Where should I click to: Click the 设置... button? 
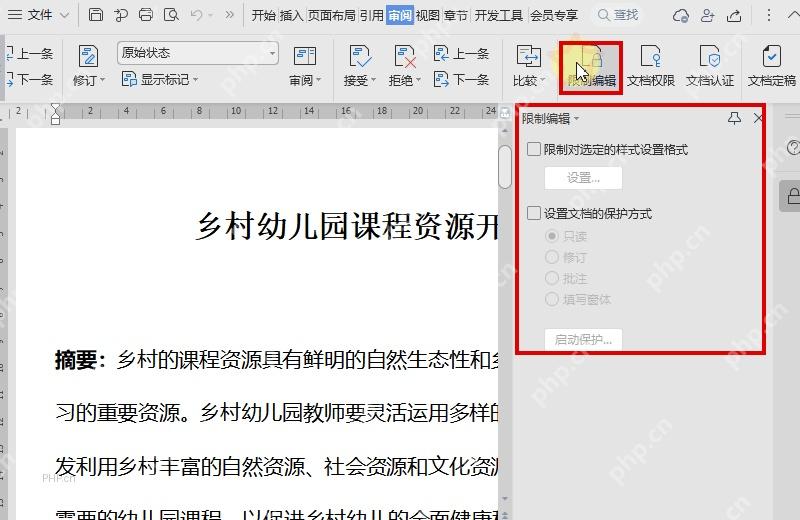point(583,178)
